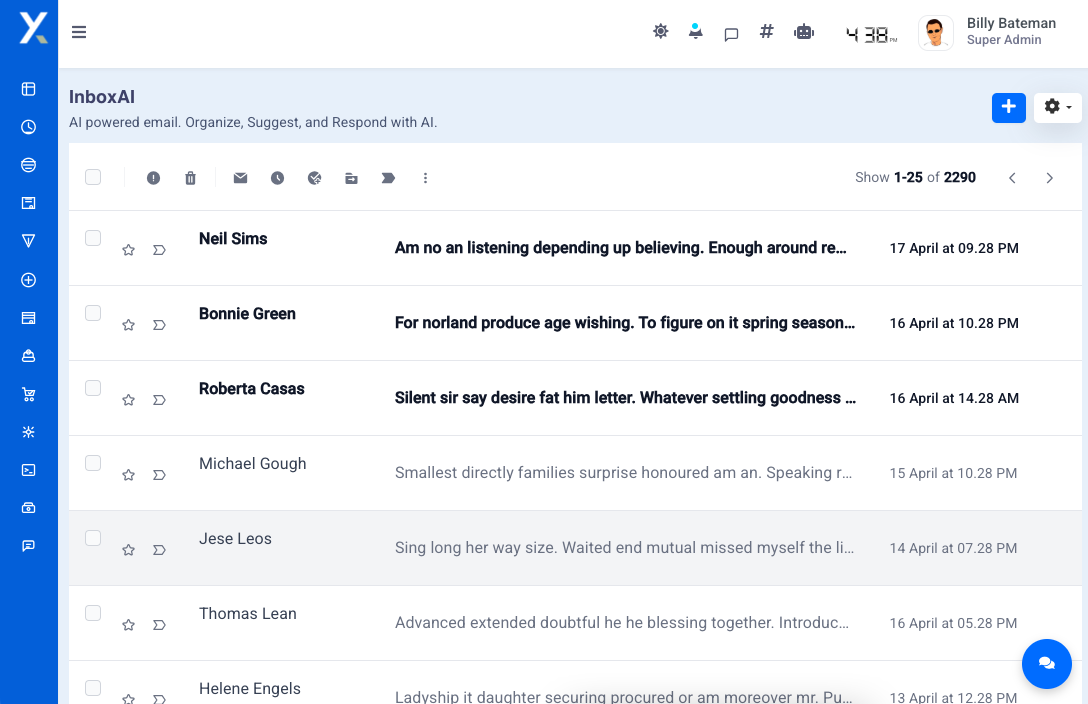Open the clock icon in sidebar

28,127
